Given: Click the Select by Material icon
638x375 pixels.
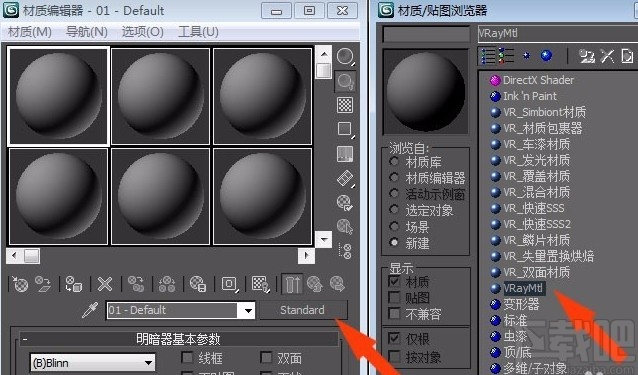Looking at the screenshot, I should tap(345, 227).
